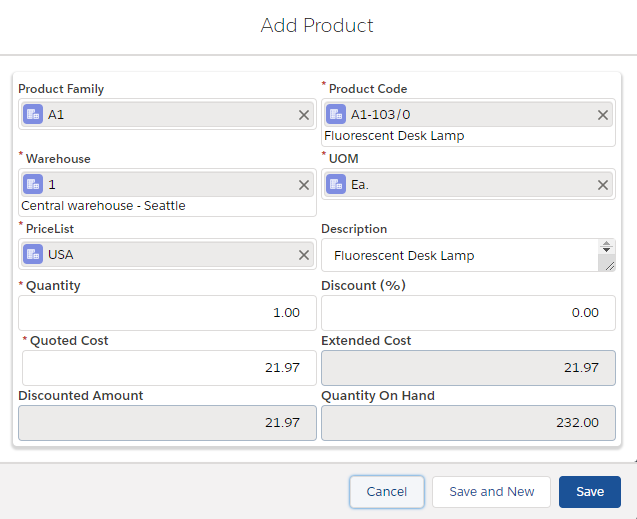This screenshot has width=637, height=519.
Task: Click the Quantity label
Action: click(x=53, y=286)
